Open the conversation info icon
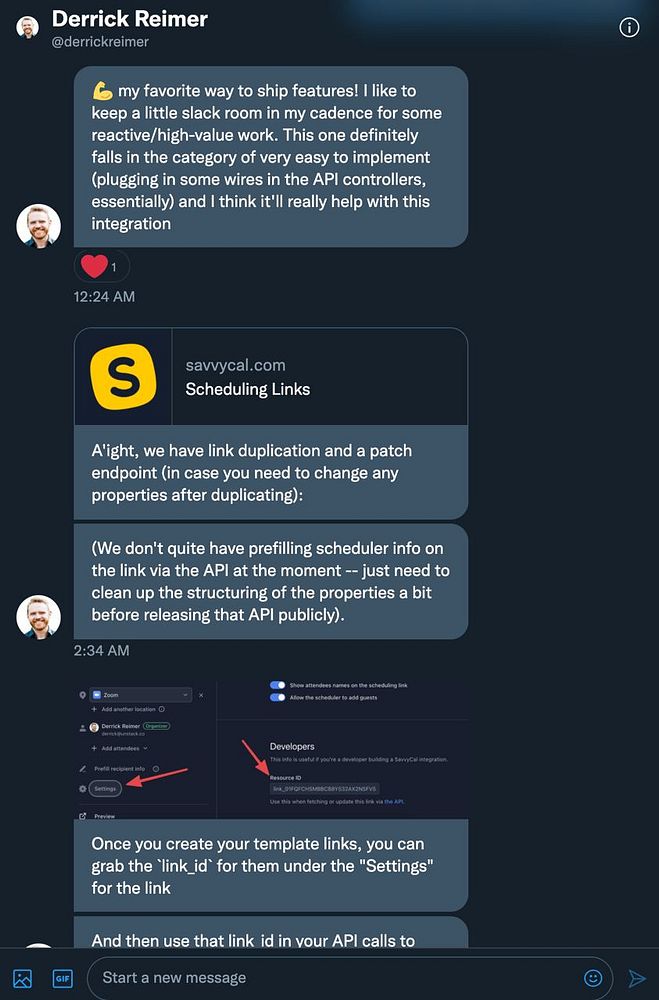 pos(629,27)
